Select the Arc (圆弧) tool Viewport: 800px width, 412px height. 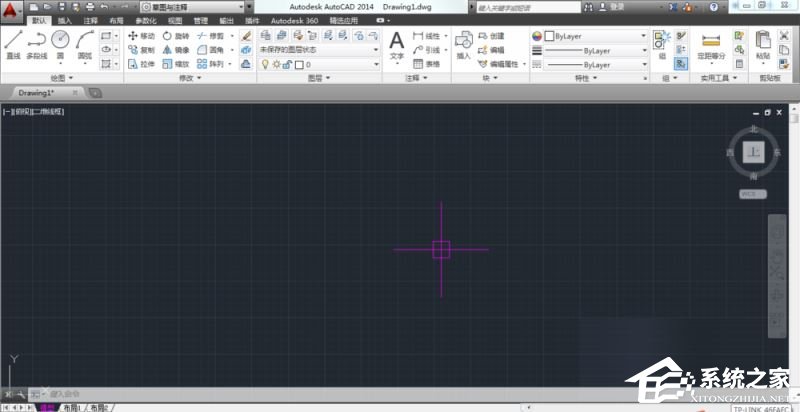point(85,45)
